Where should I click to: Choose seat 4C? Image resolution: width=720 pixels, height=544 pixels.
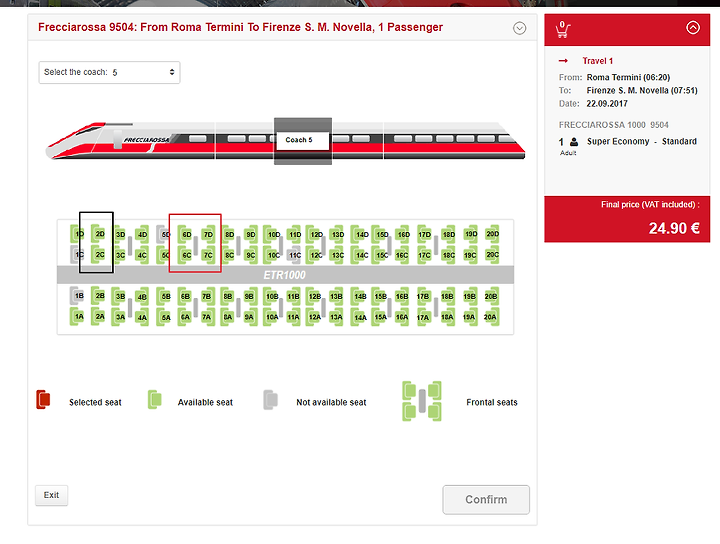point(142,255)
